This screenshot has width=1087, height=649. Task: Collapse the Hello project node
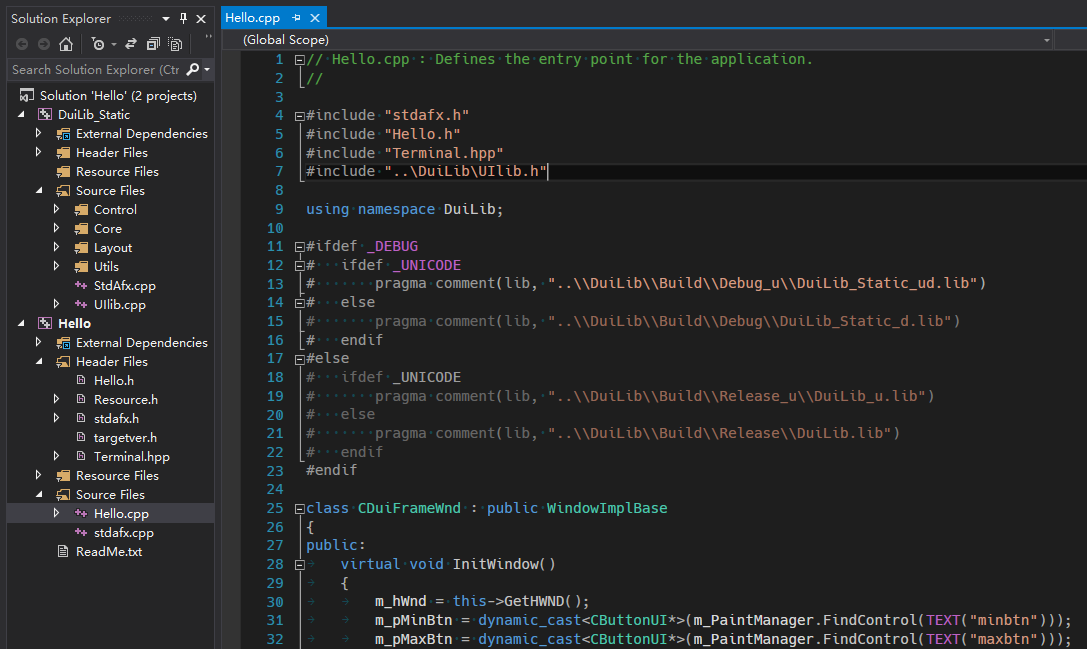point(21,323)
